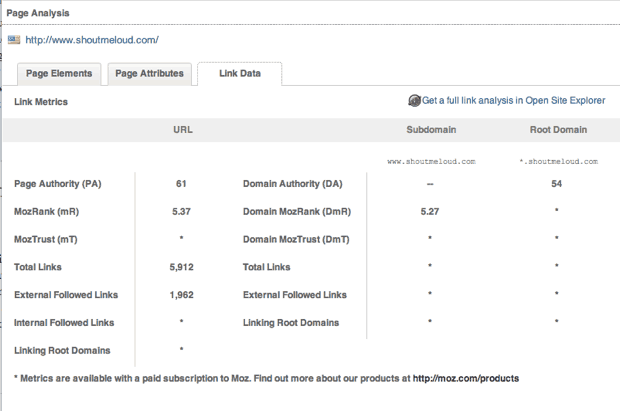The height and width of the screenshot is (411, 620).
Task: Click the Subdomain column header
Action: [431, 130]
